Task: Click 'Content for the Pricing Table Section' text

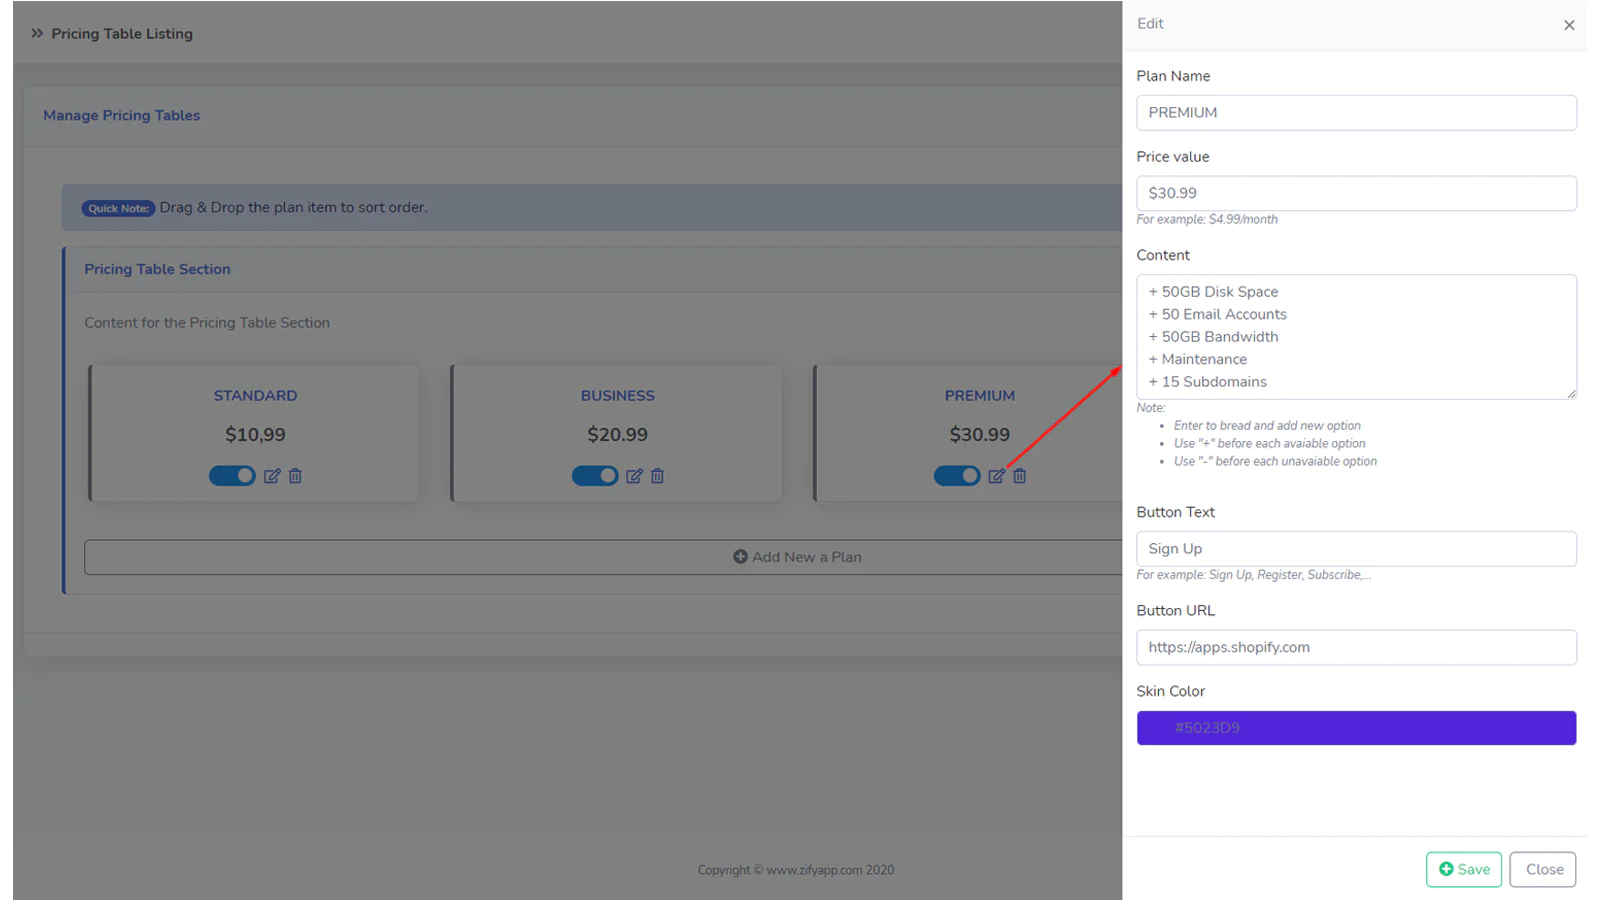Action: coord(207,323)
